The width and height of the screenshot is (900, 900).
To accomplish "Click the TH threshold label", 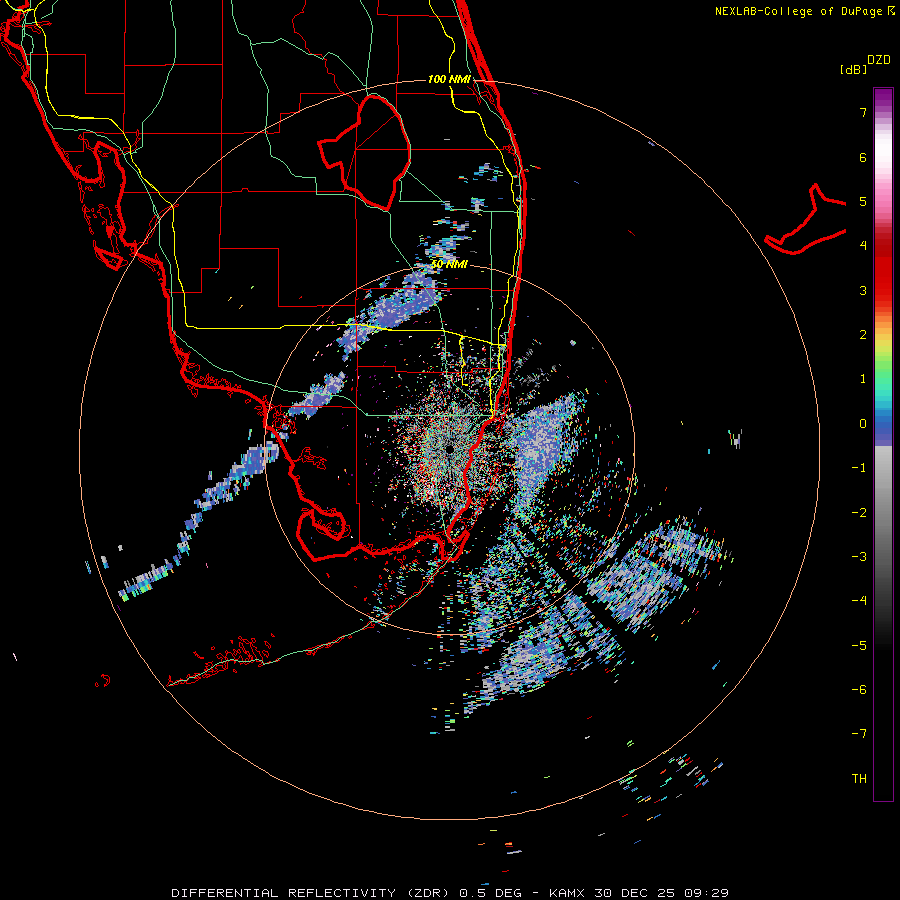I will point(859,778).
